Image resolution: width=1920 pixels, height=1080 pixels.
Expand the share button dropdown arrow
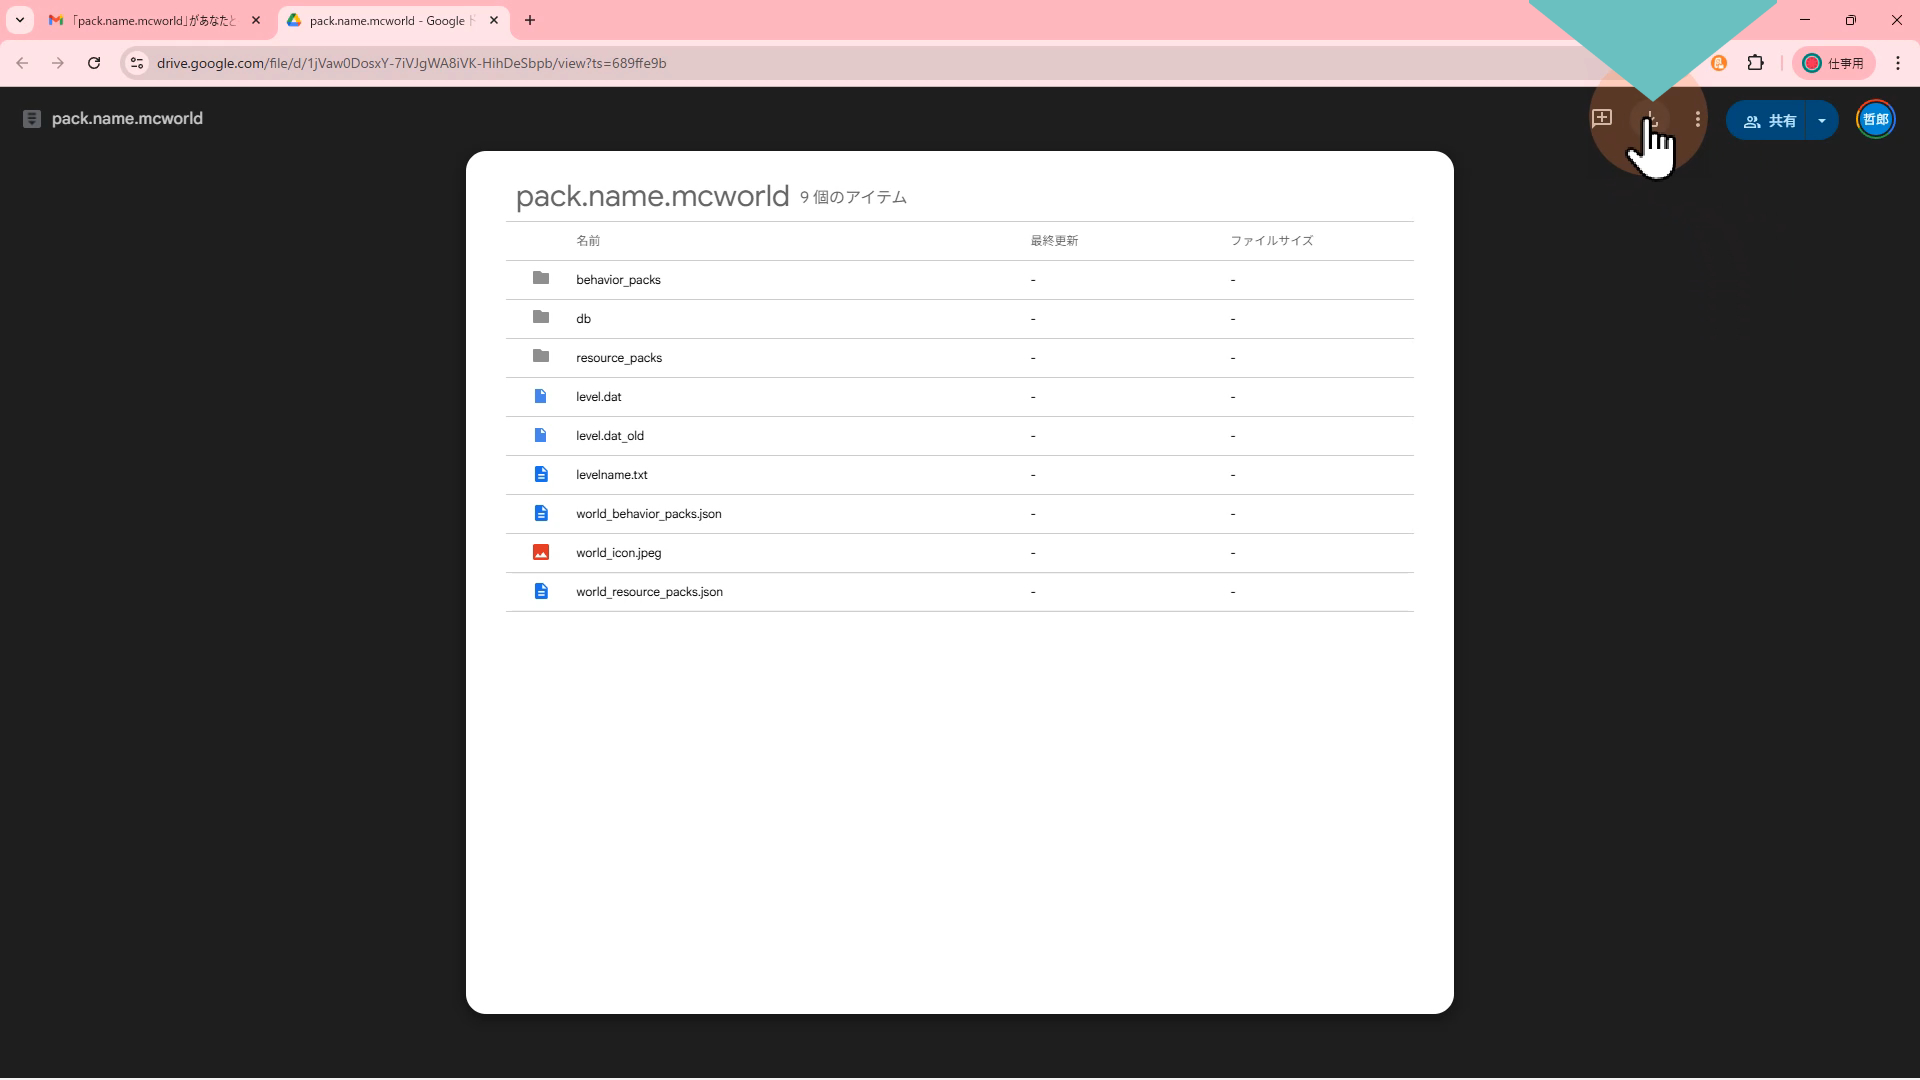(x=1822, y=121)
